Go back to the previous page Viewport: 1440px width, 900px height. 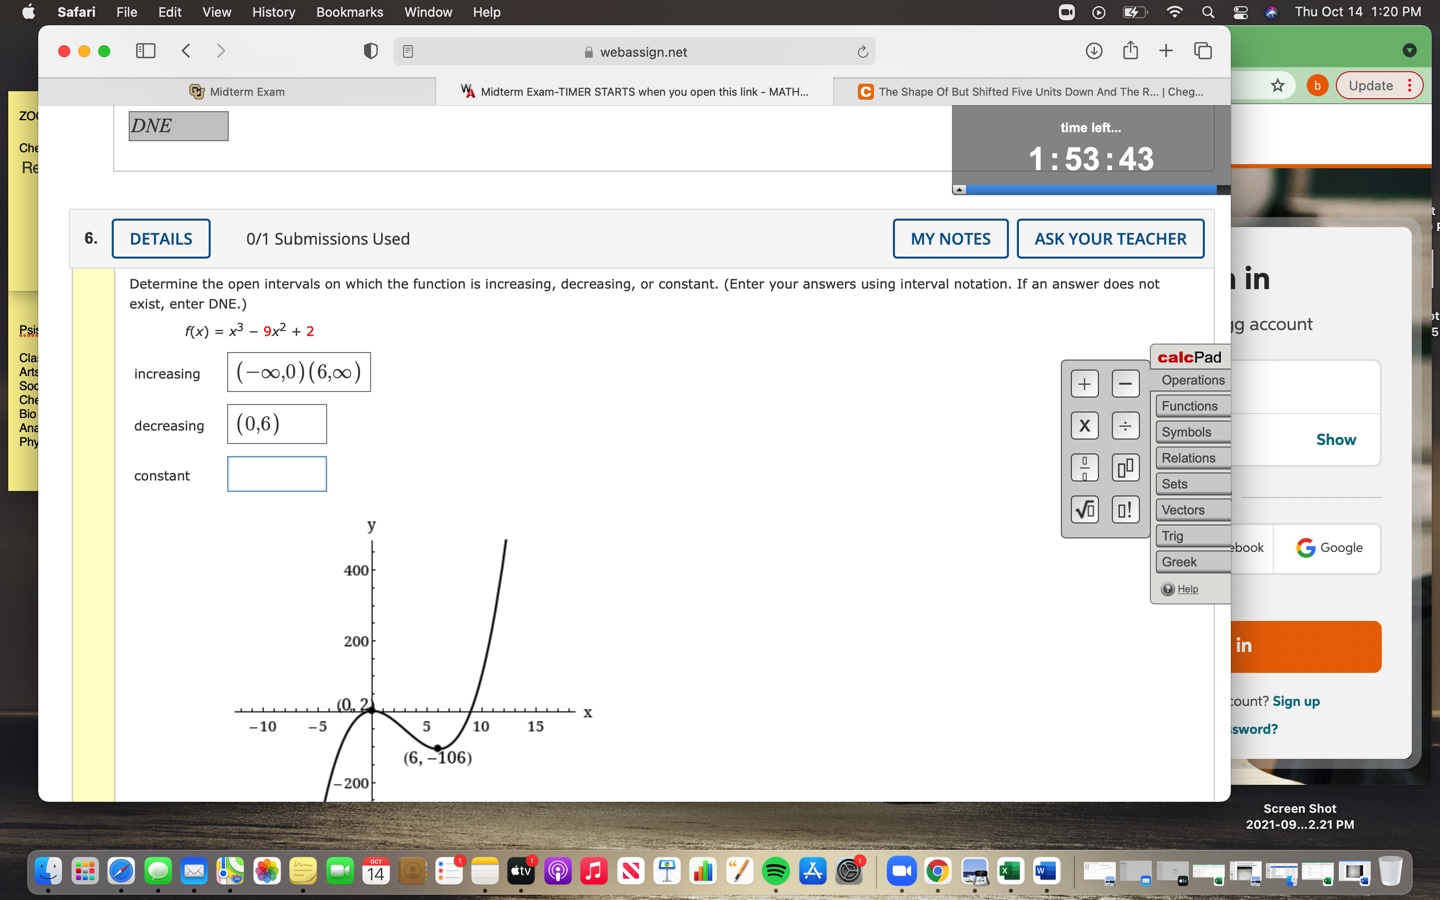point(186,51)
